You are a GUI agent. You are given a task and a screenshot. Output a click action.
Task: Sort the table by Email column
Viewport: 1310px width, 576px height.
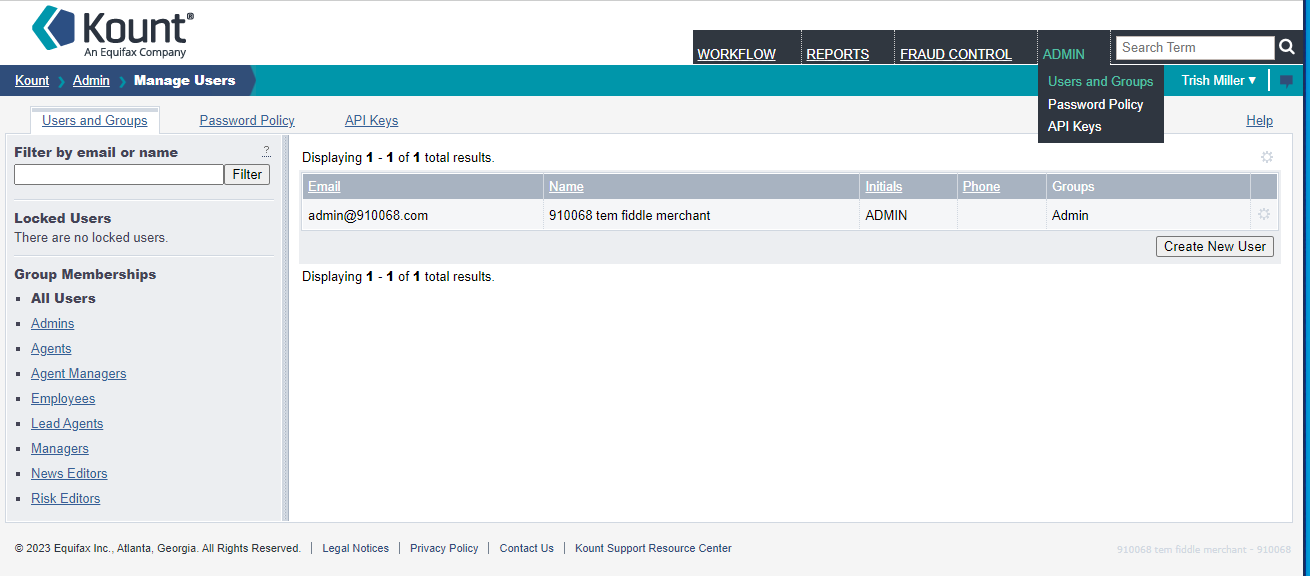[324, 186]
